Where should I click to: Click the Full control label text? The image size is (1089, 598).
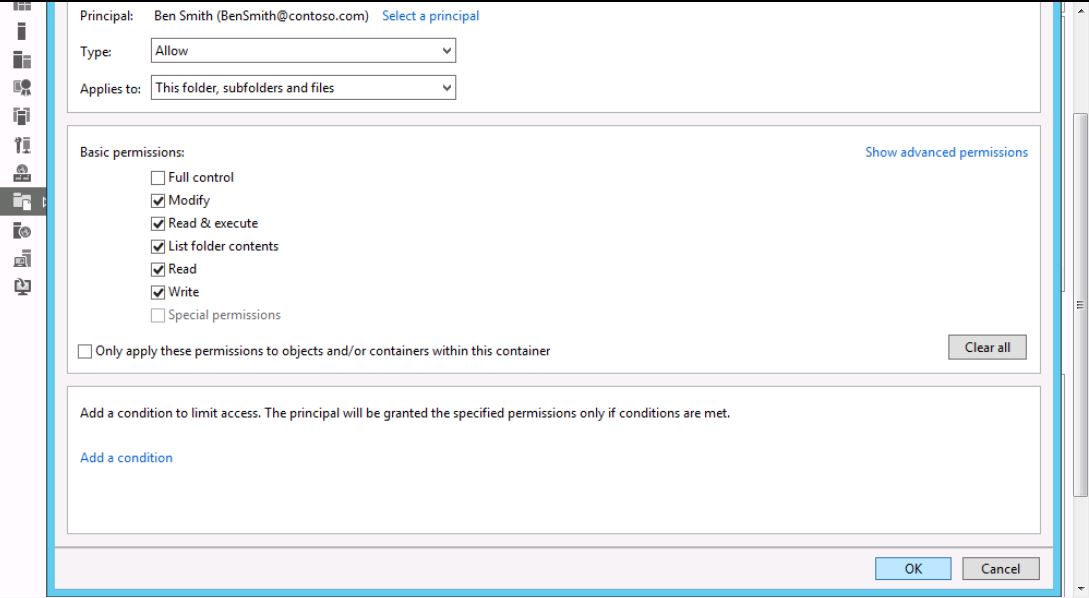(x=201, y=177)
